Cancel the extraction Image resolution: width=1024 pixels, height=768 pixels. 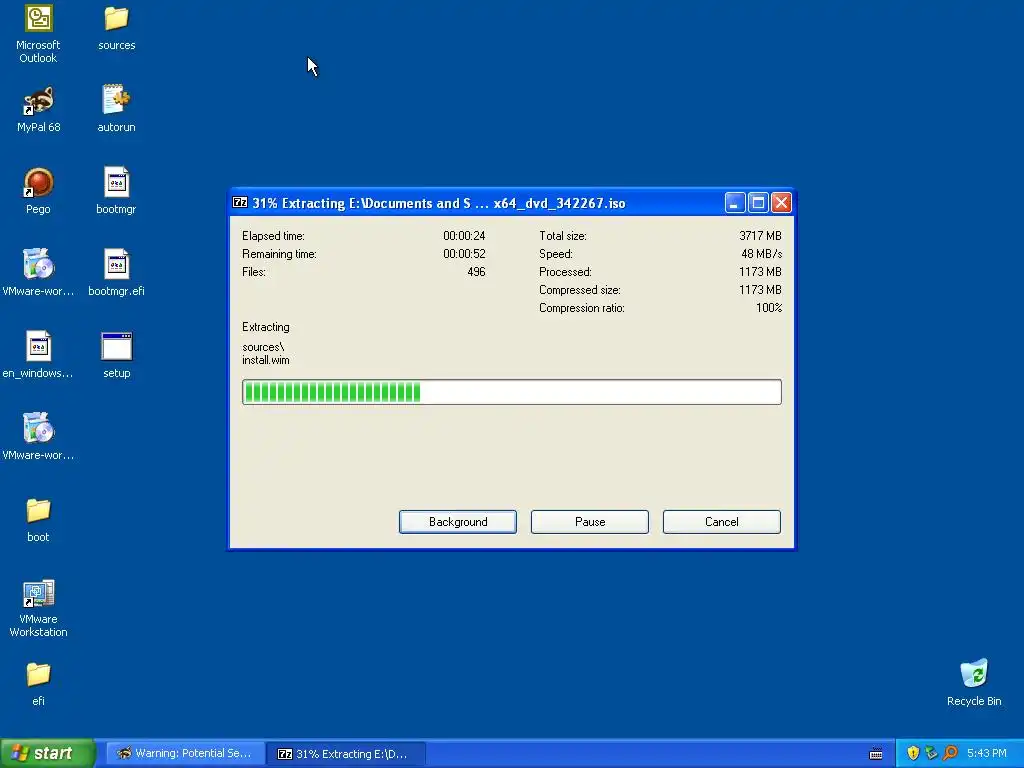[722, 522]
